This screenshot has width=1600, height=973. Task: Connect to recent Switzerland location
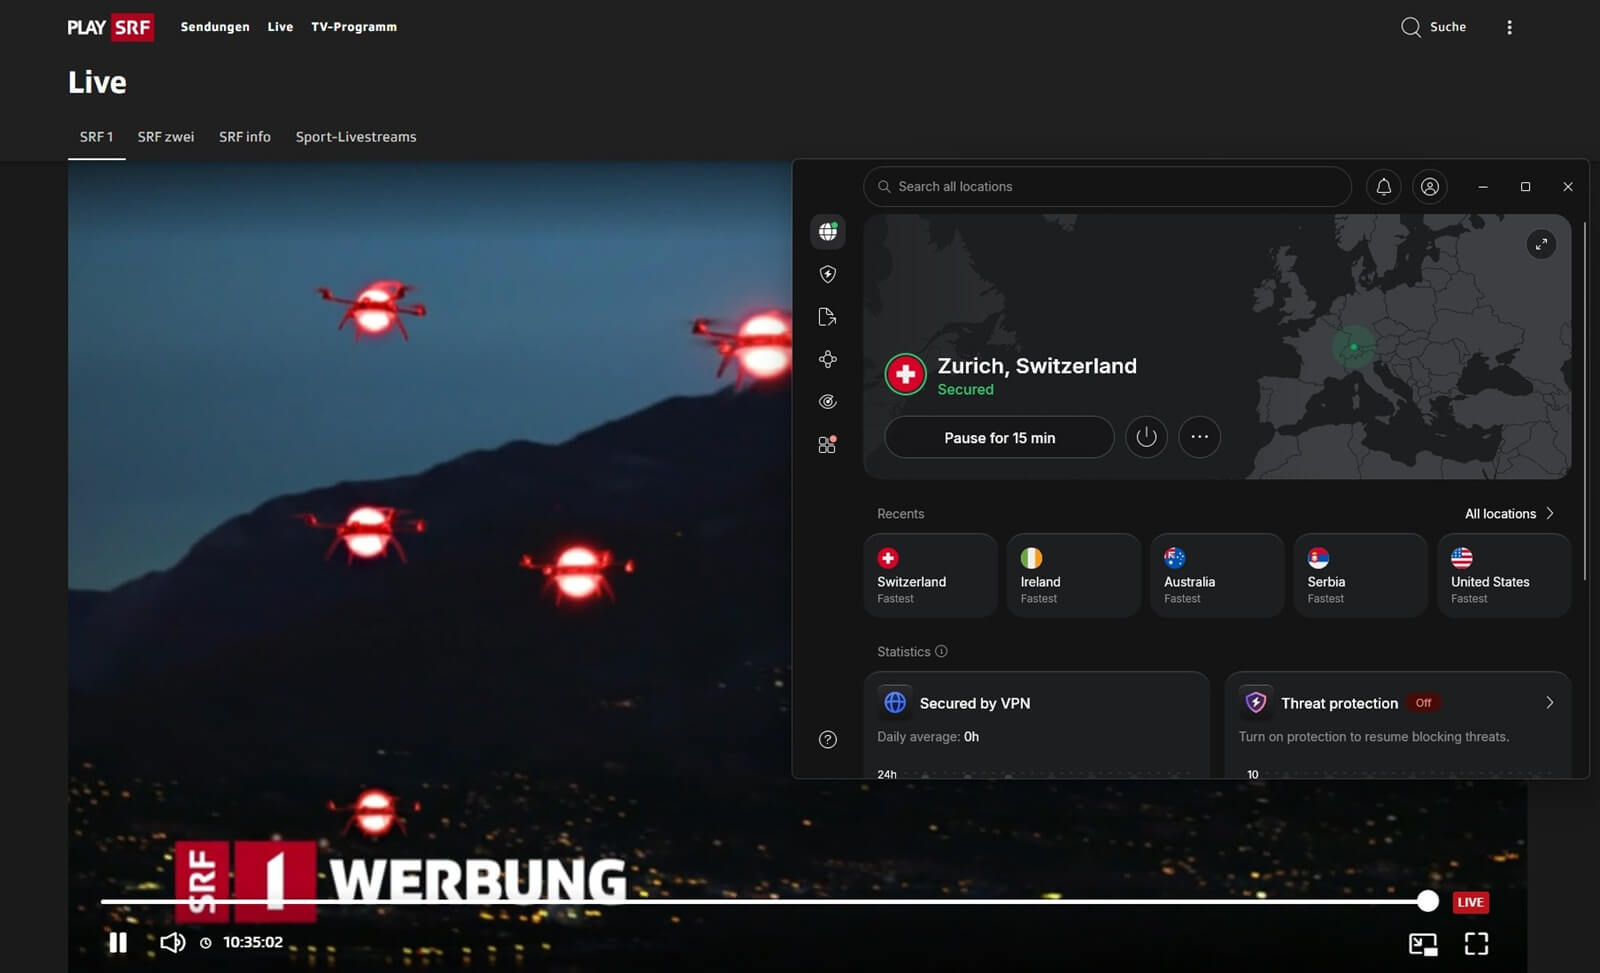click(x=931, y=575)
